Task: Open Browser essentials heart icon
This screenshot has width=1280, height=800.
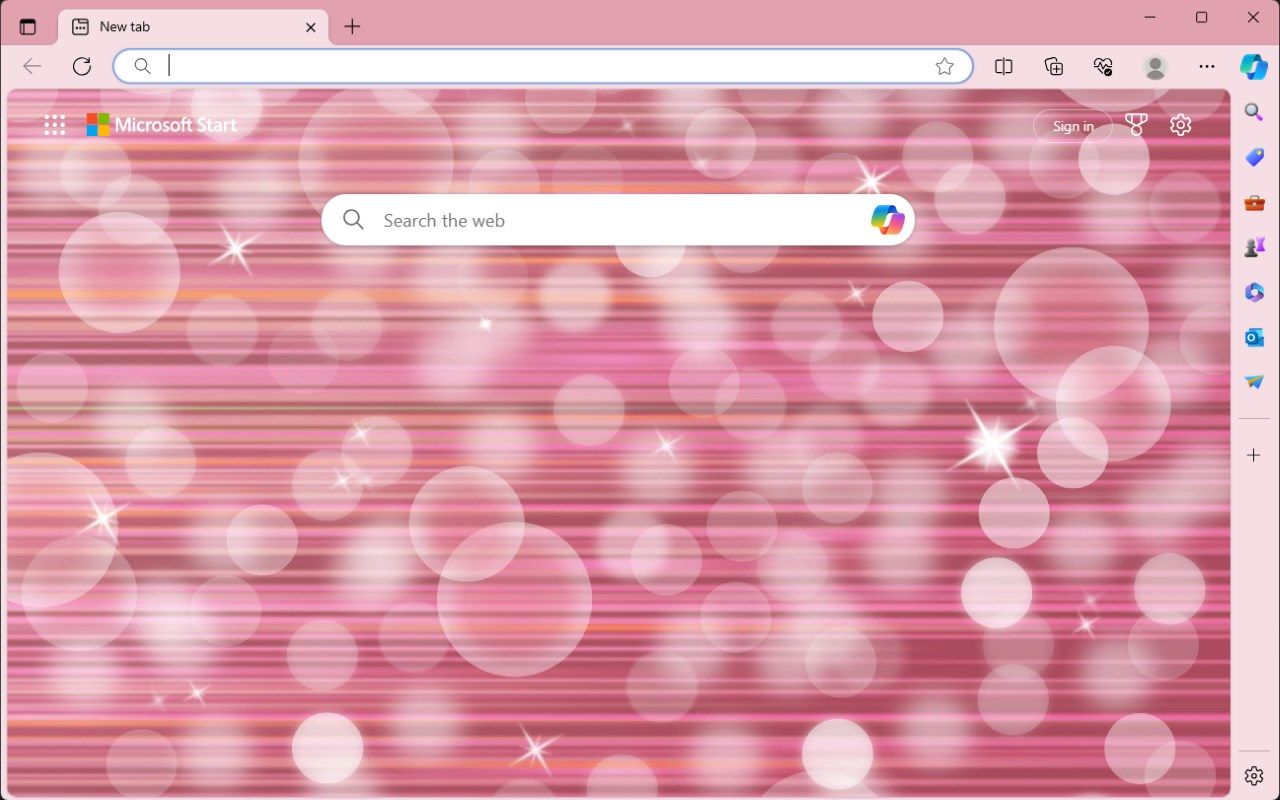Action: [x=1103, y=66]
